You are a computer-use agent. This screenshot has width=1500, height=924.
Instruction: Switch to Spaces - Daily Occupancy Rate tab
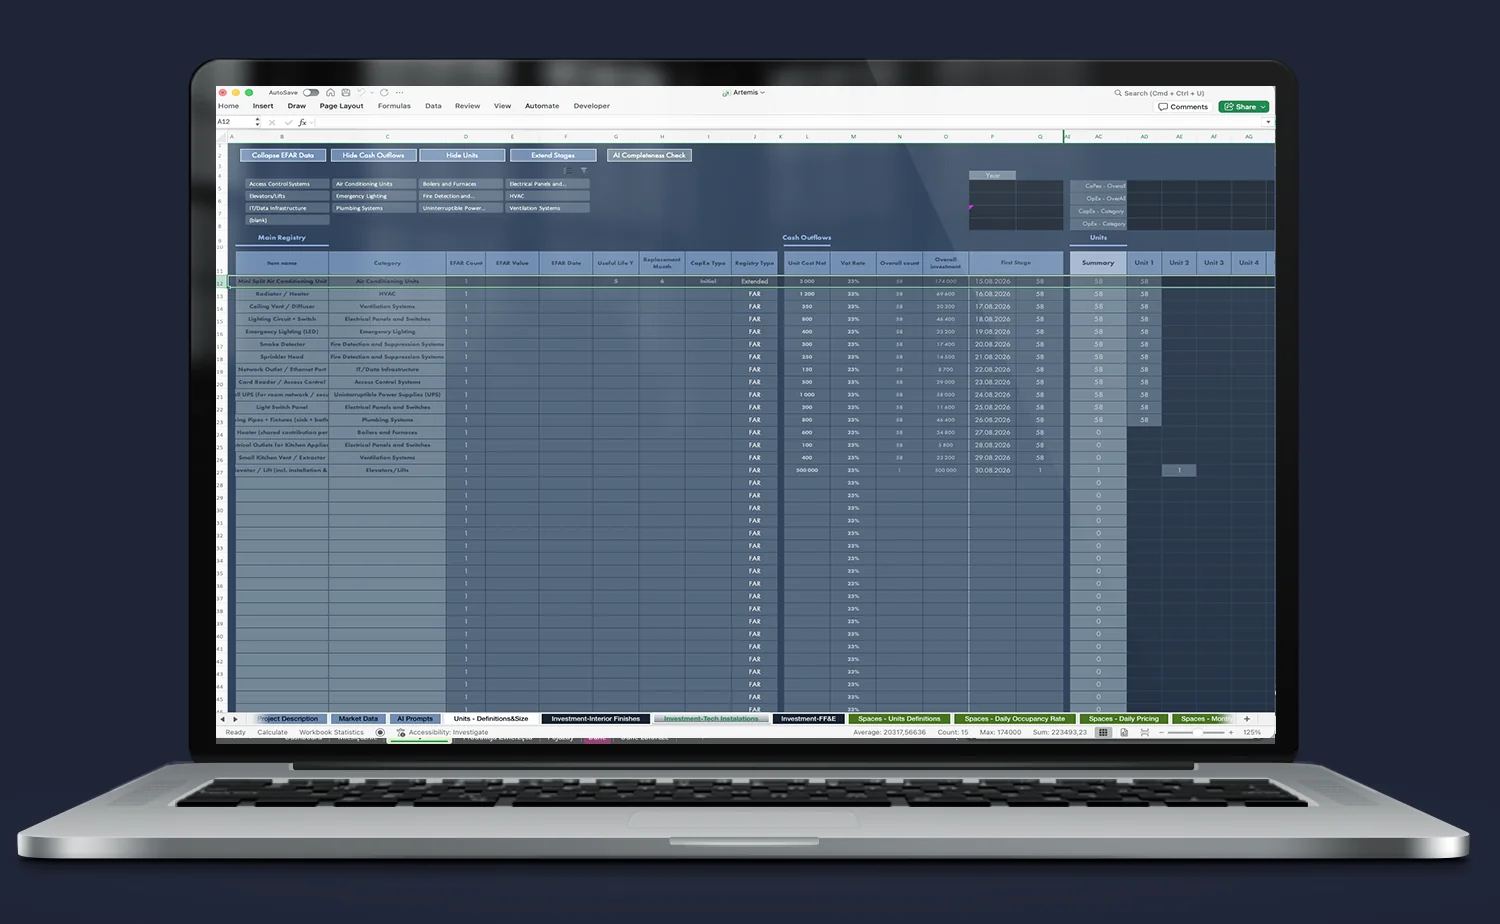[x=1014, y=719]
